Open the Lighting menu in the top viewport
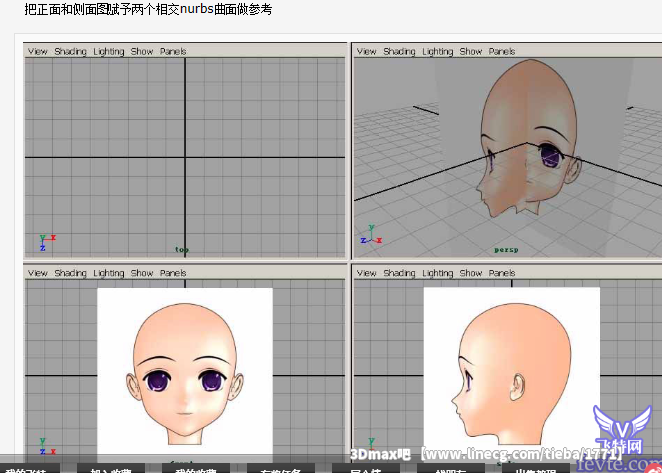This screenshot has width=662, height=473. 109,52
